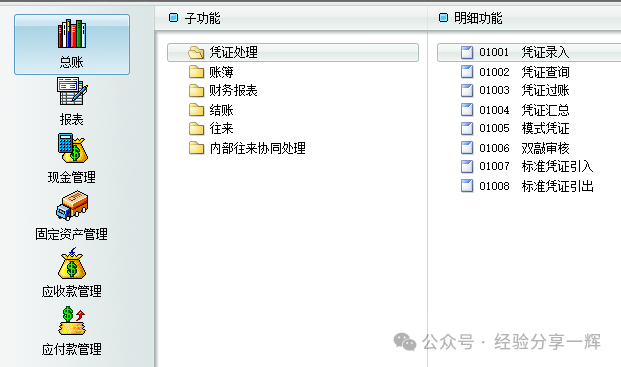This screenshot has height=367, width=621.
Task: Open 01008 标准凭证引出 function
Action: [527, 186]
